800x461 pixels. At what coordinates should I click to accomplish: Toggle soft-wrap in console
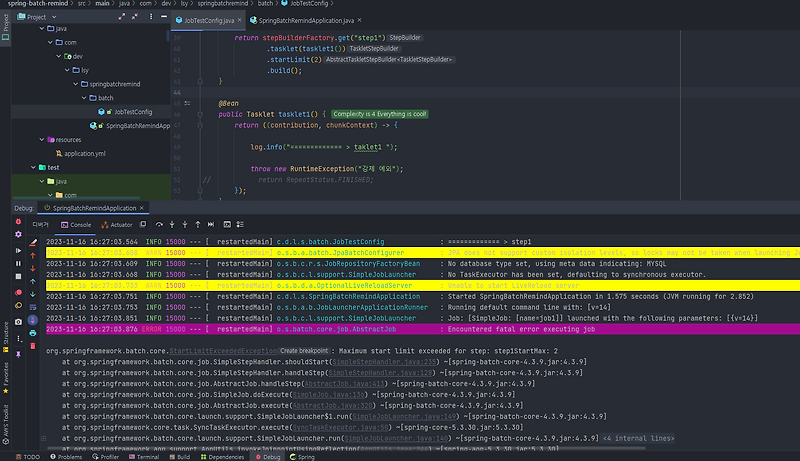(33, 308)
